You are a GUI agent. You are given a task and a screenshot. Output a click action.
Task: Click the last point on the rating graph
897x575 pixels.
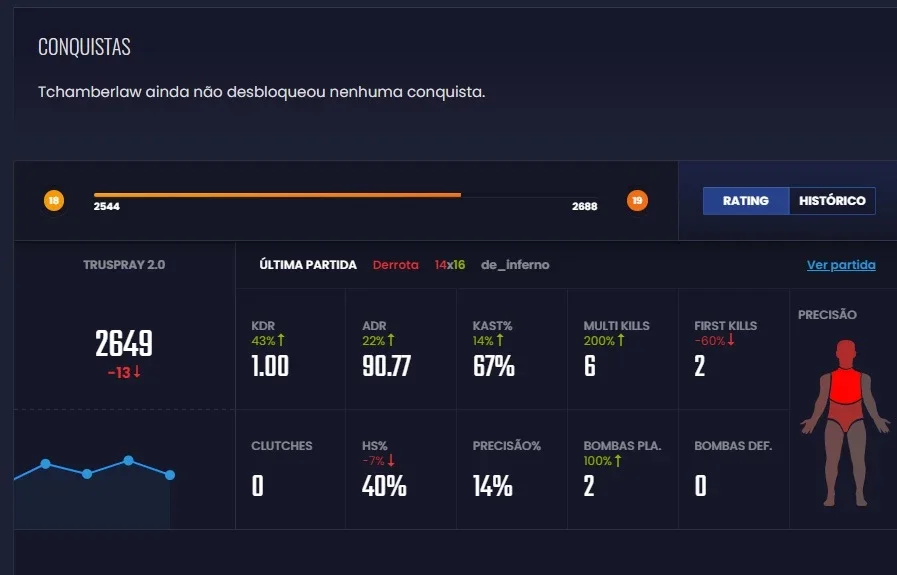tap(170, 475)
